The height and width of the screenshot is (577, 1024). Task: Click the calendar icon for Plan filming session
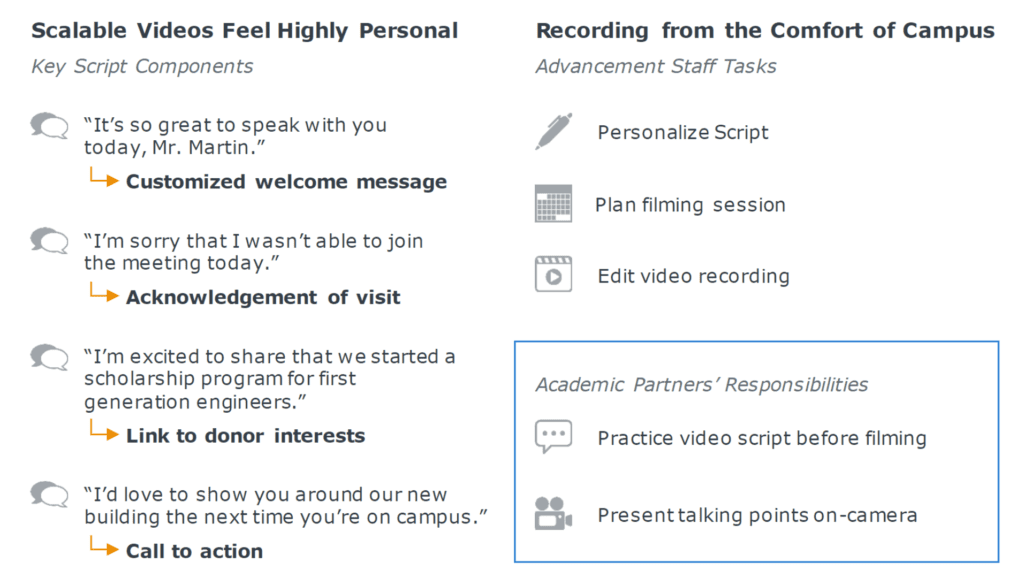[553, 204]
